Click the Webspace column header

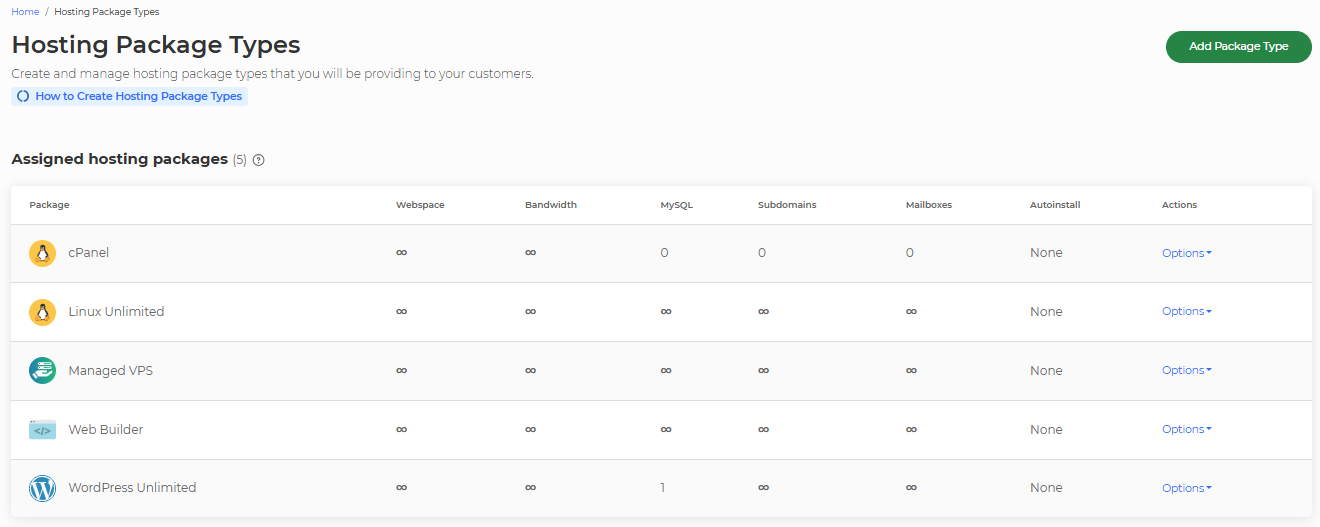[x=420, y=205]
